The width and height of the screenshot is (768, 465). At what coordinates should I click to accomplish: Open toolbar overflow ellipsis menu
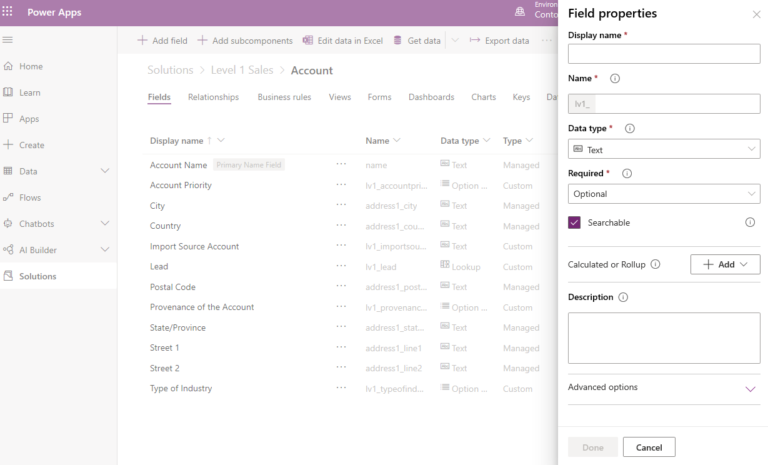[547, 41]
